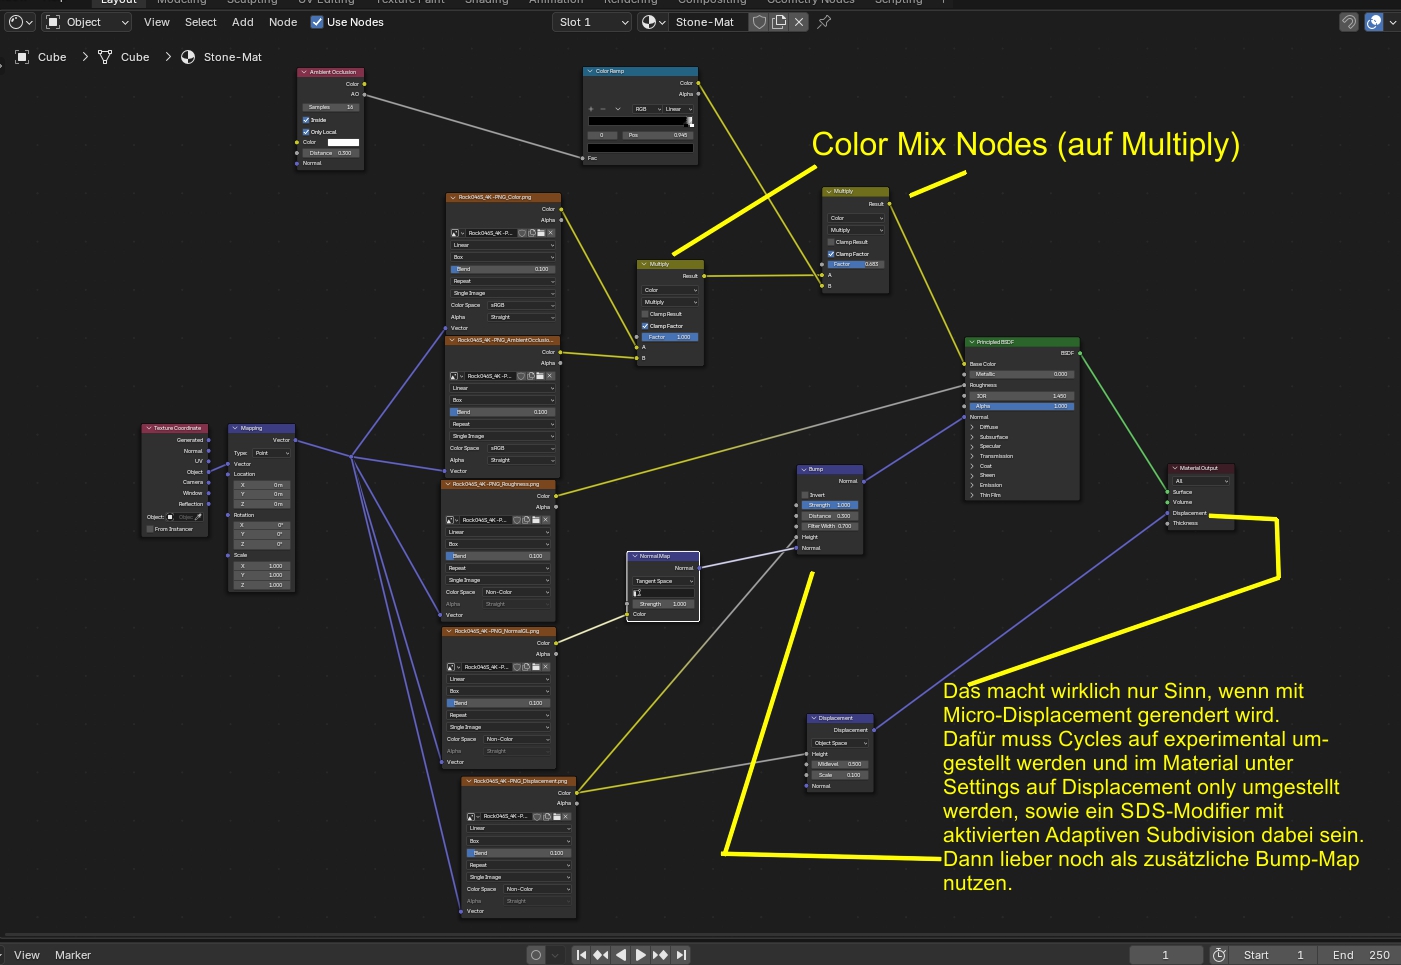Image resolution: width=1401 pixels, height=965 pixels.
Task: Open image file in the Color.png texture node
Action: [x=541, y=233]
